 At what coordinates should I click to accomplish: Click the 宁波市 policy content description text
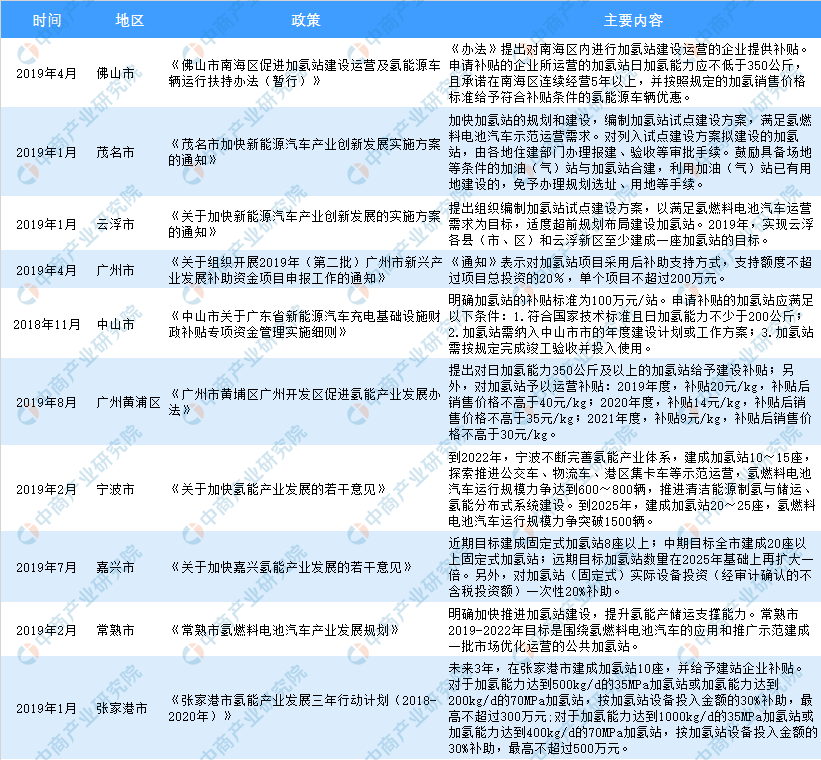[632, 488]
